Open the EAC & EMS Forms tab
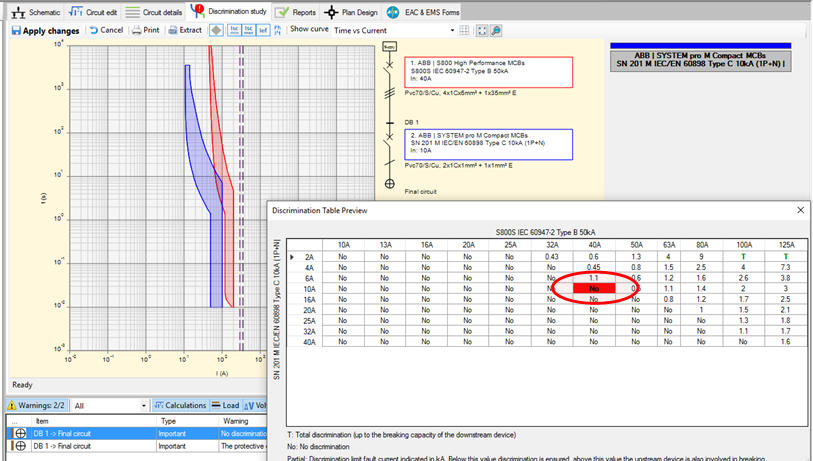This screenshot has height=461, width=813. pyautogui.click(x=423, y=12)
